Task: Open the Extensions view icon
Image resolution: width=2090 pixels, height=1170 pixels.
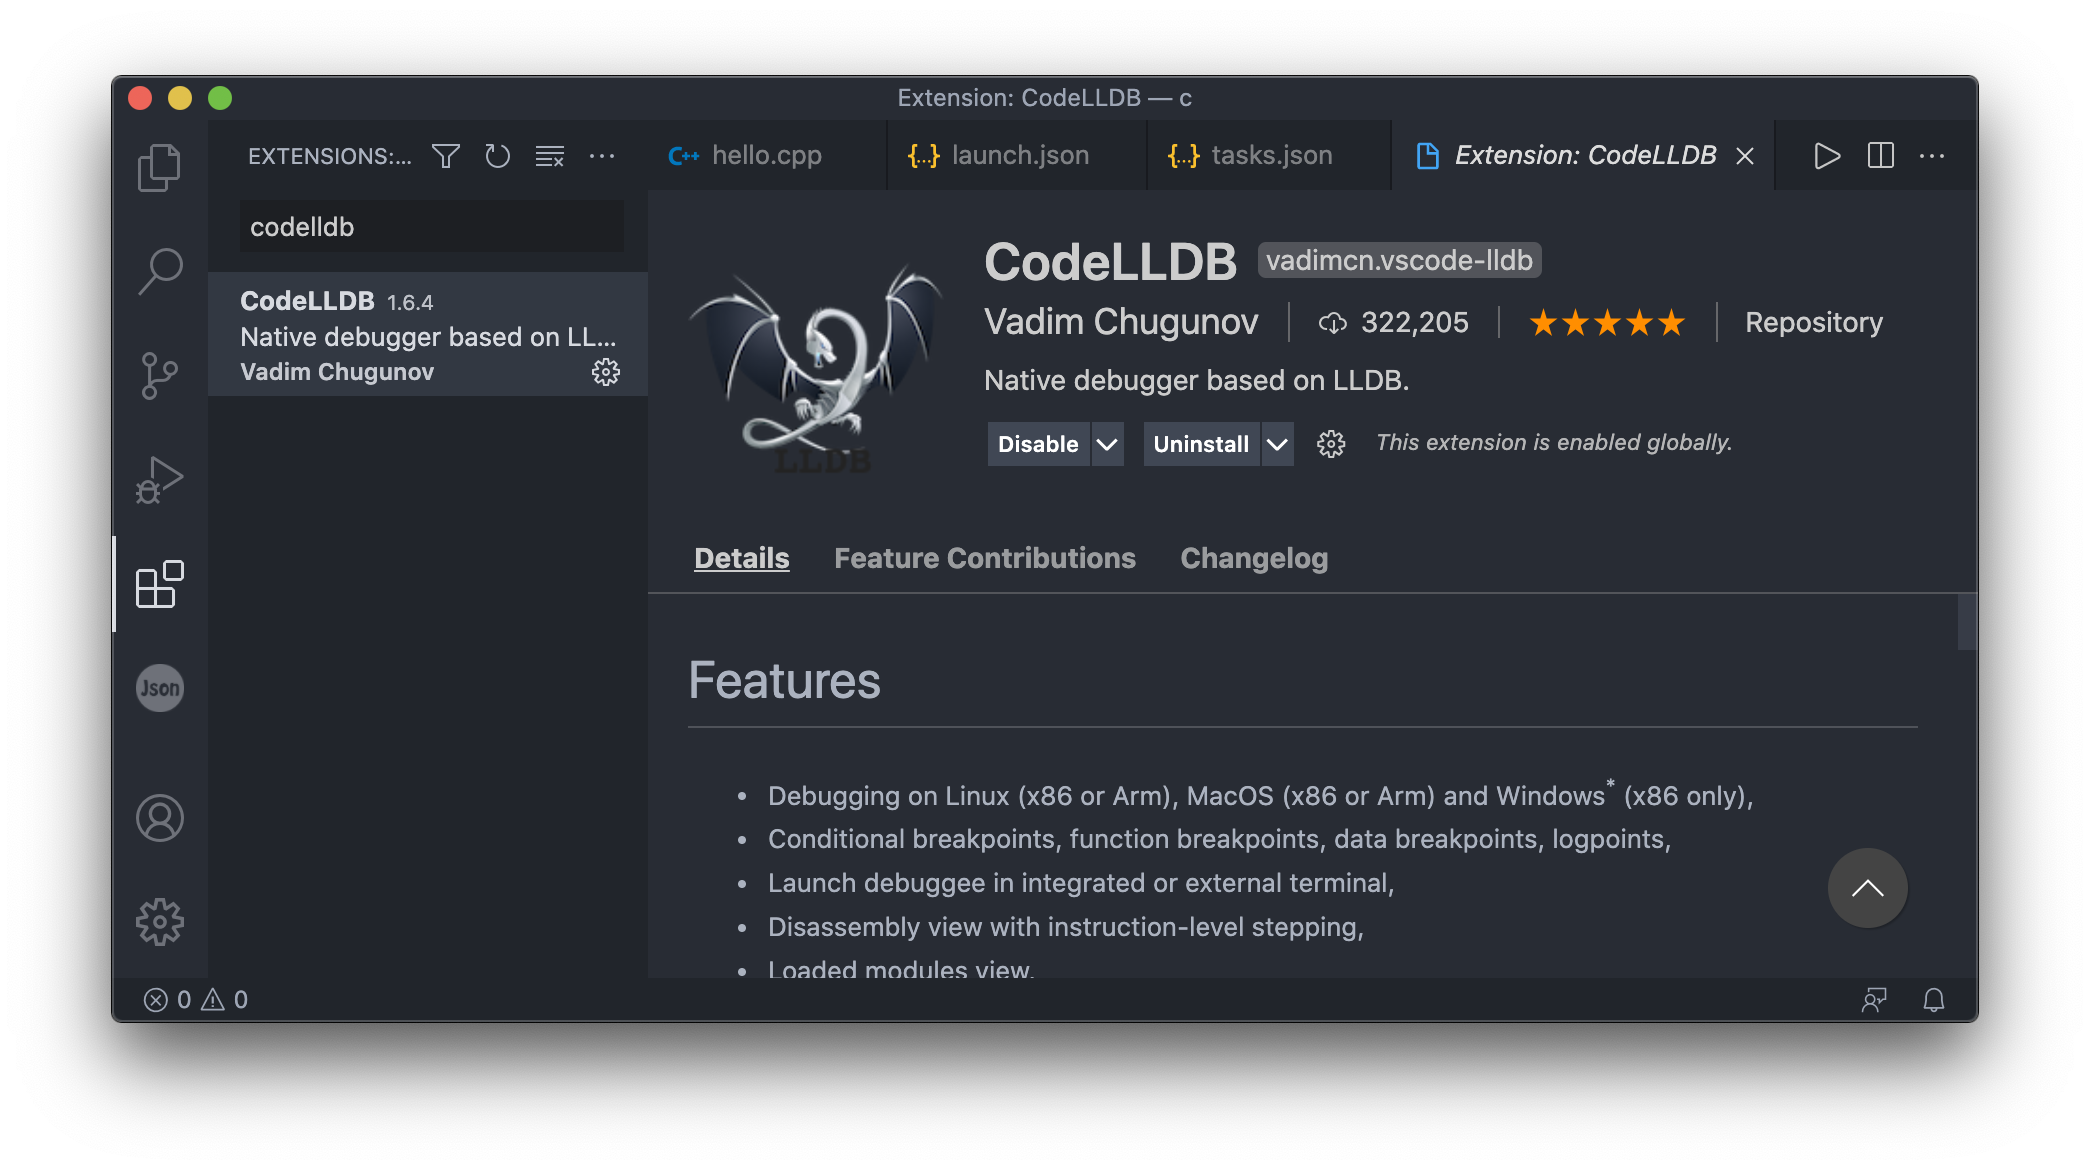Action: pos(159,584)
